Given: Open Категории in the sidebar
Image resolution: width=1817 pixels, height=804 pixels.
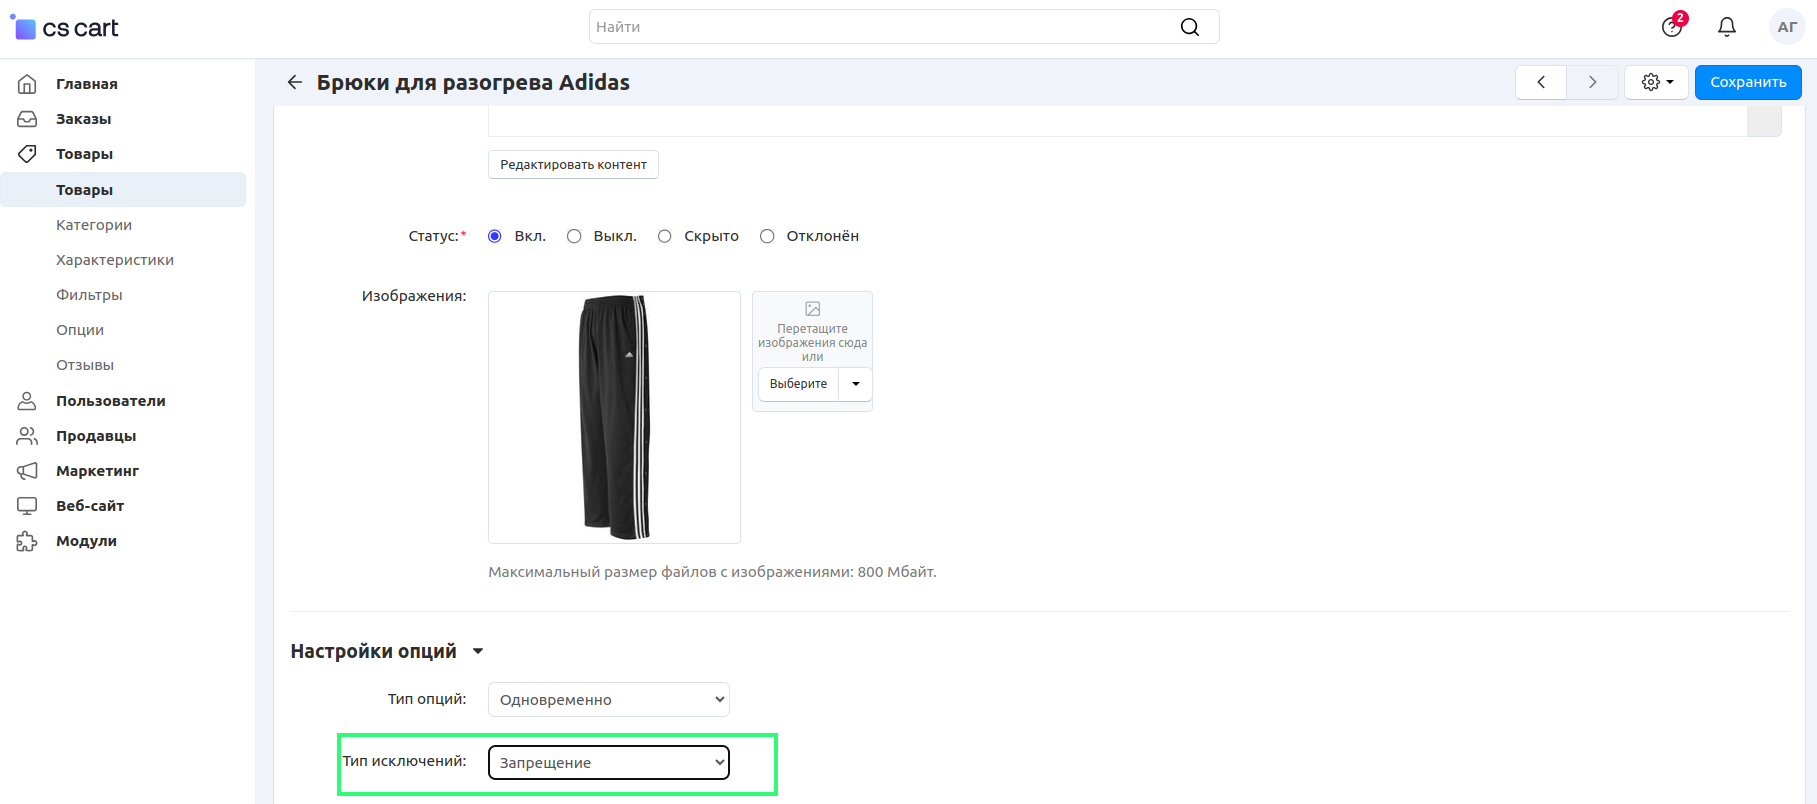Looking at the screenshot, I should (94, 225).
